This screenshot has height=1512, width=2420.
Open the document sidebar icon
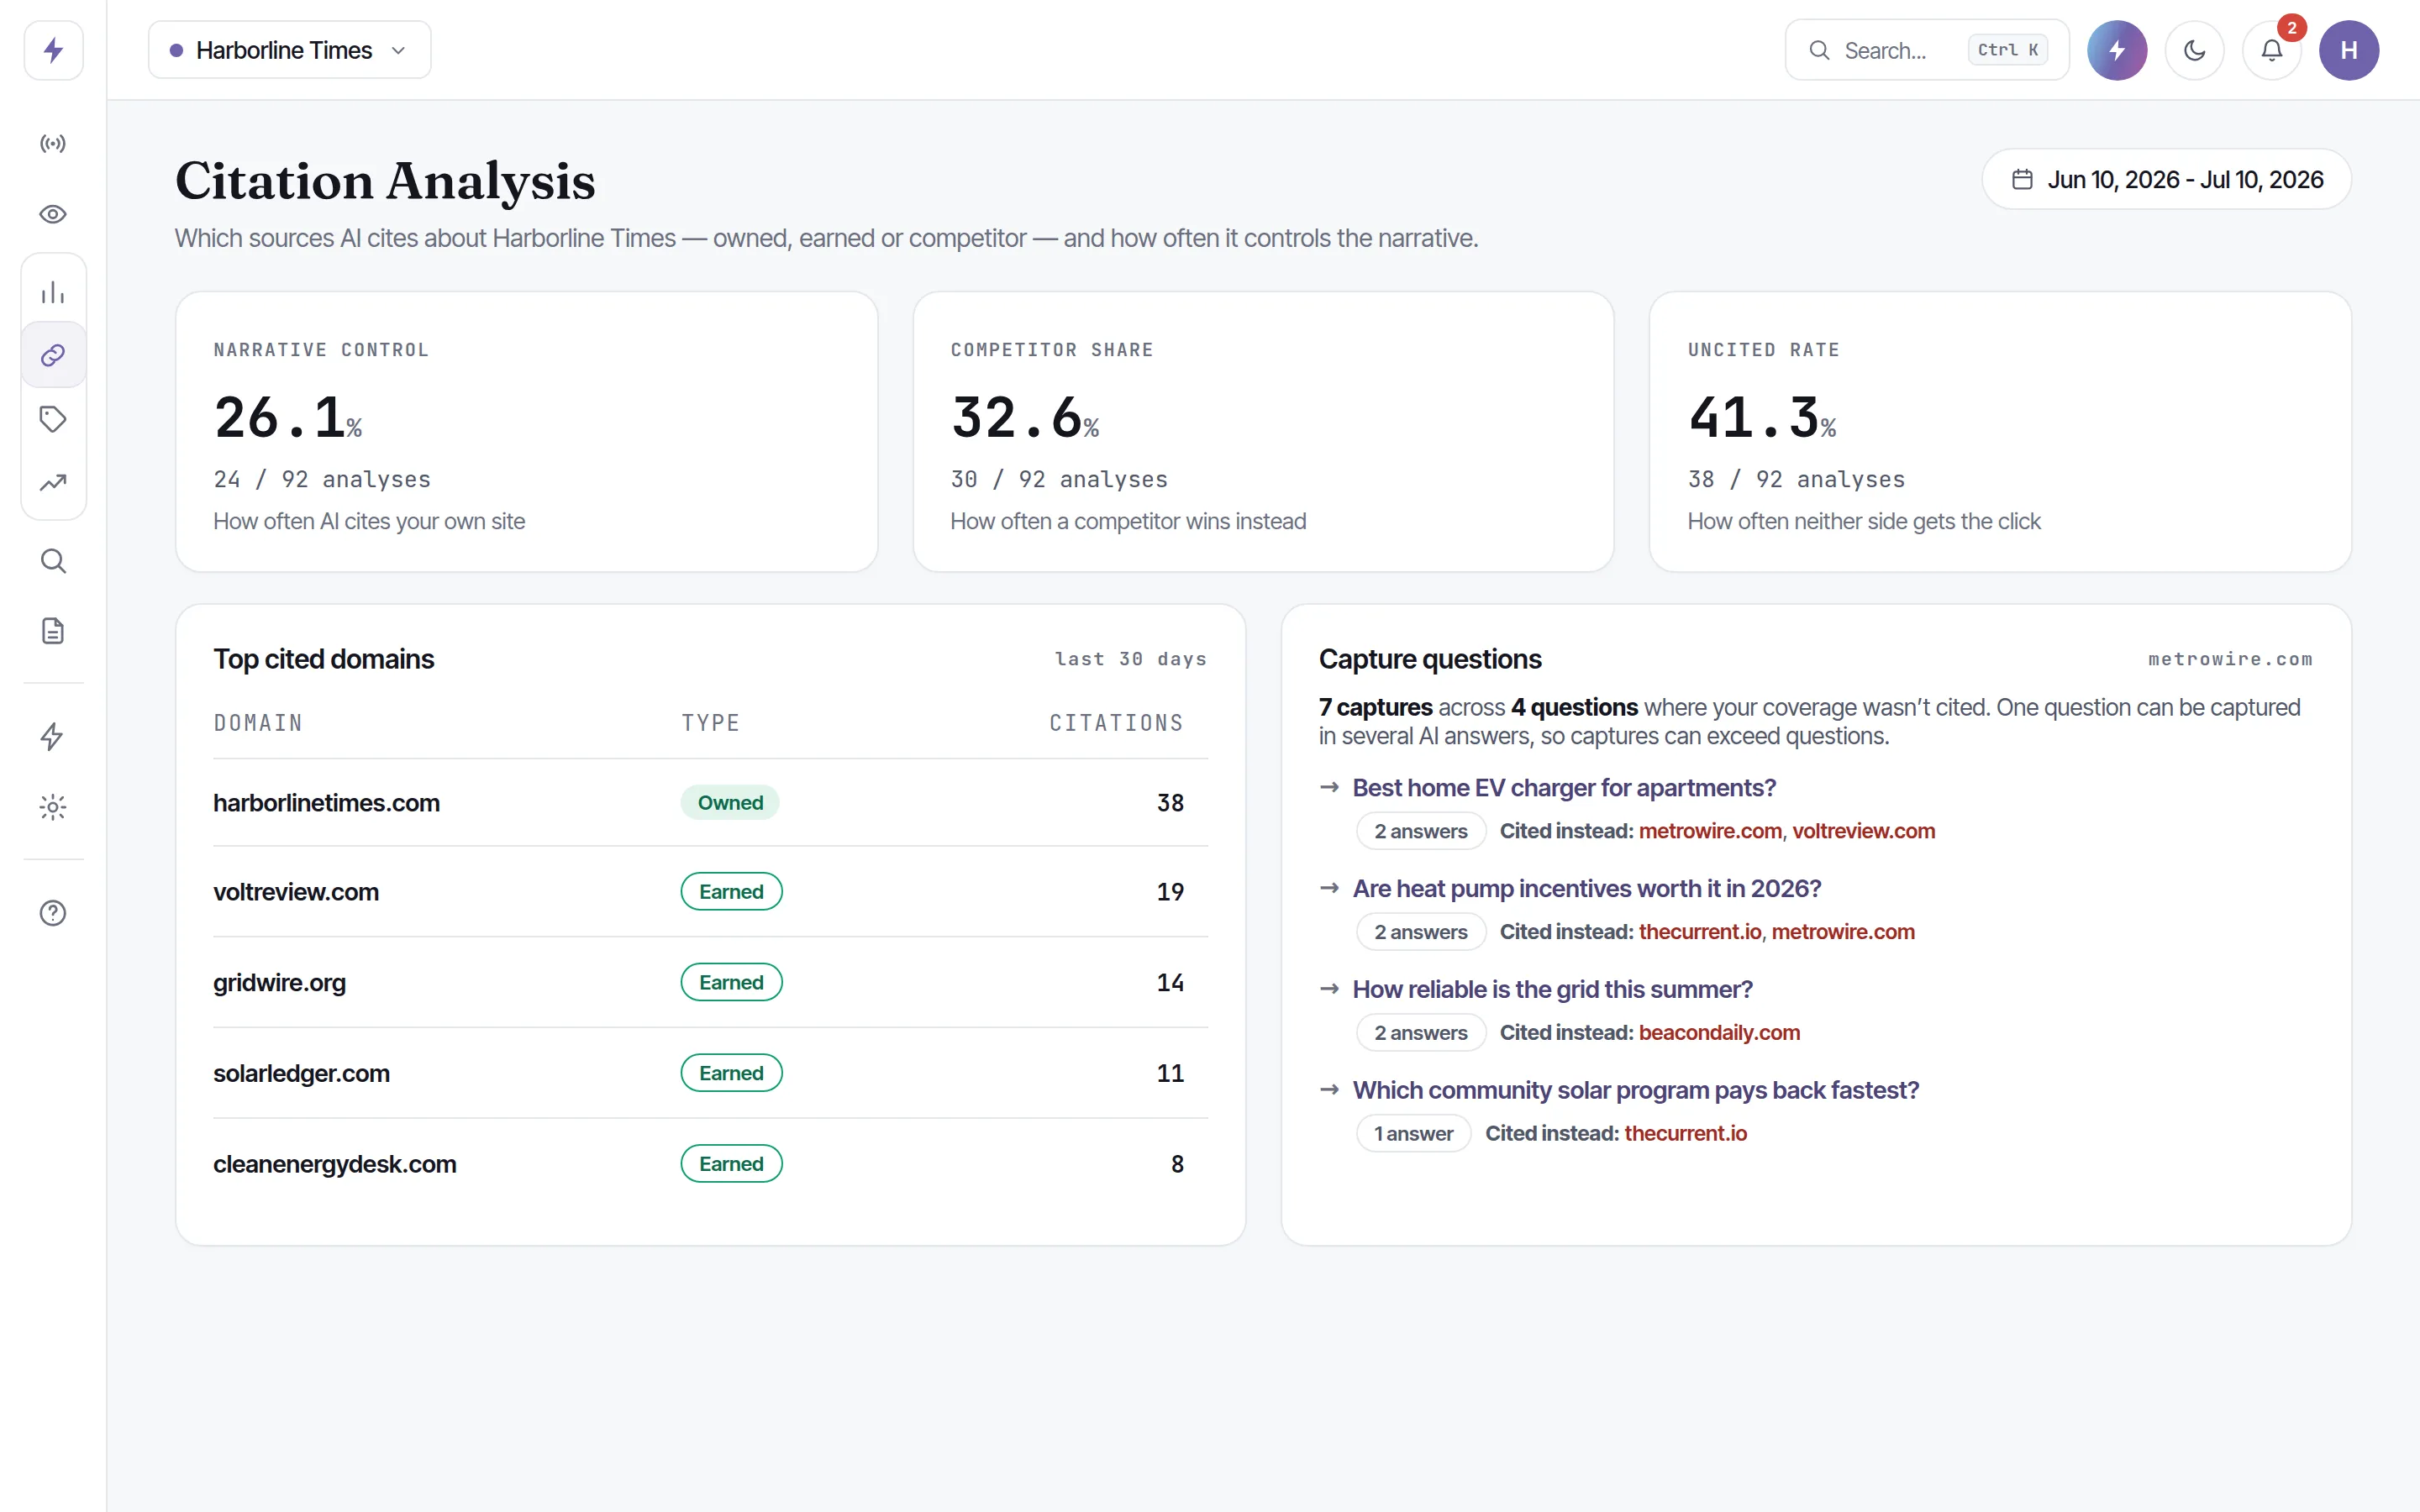pyautogui.click(x=53, y=631)
